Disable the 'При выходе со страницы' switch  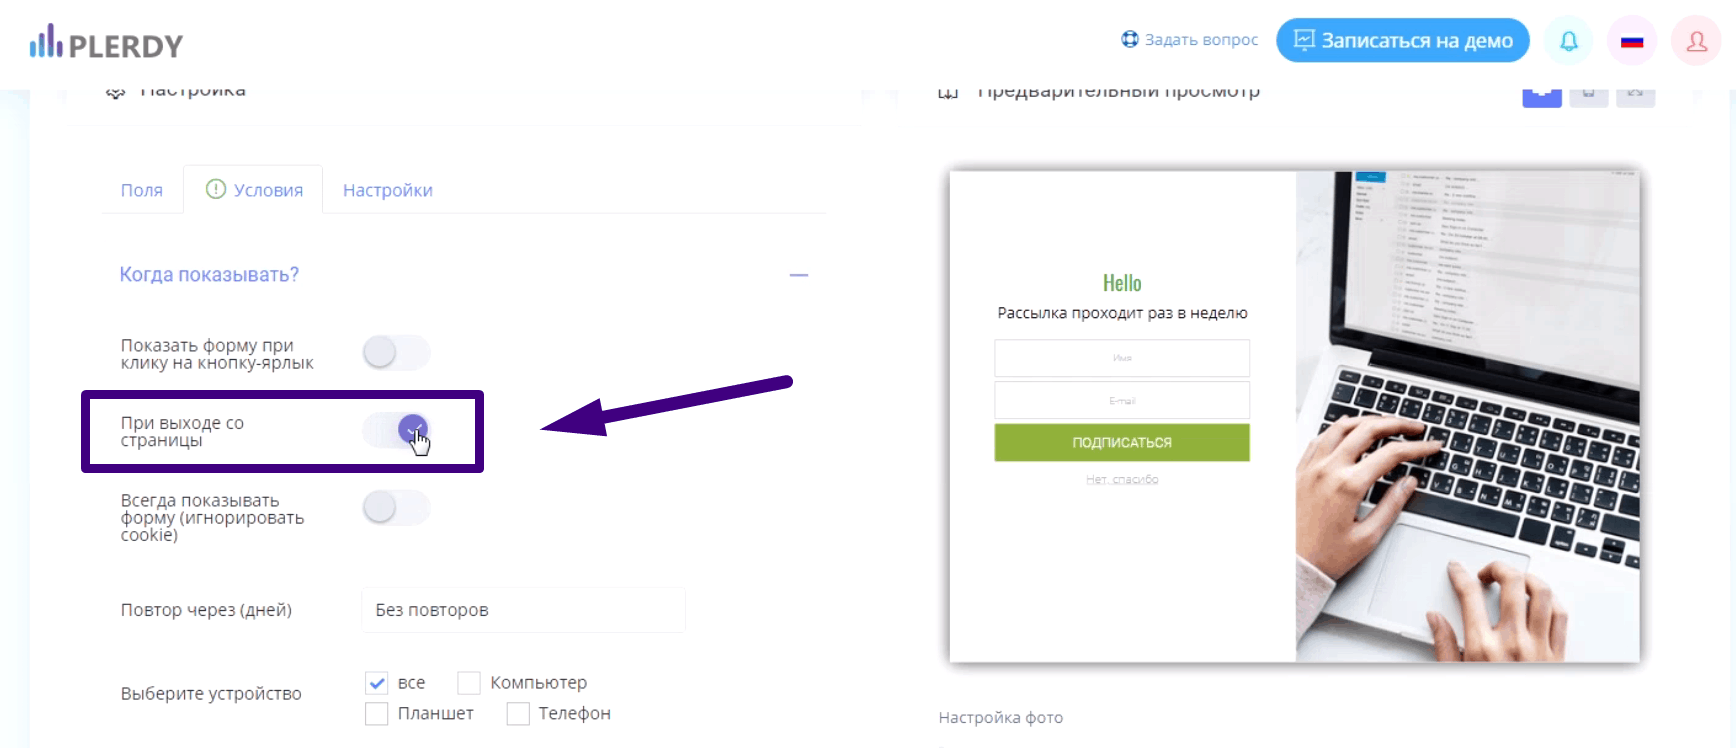click(x=396, y=430)
